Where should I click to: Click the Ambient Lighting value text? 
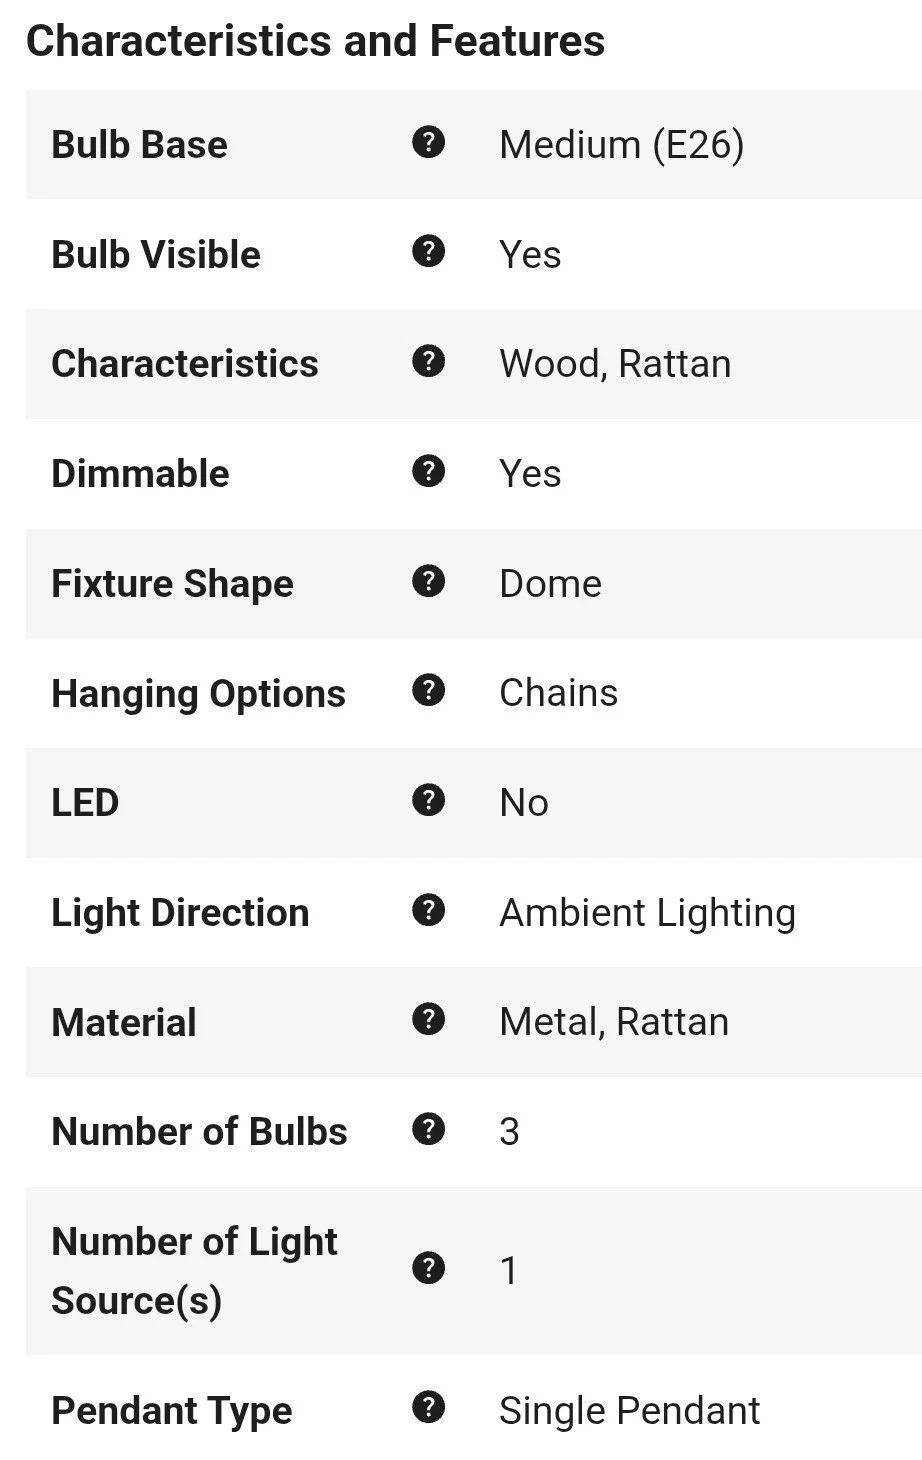pos(647,913)
